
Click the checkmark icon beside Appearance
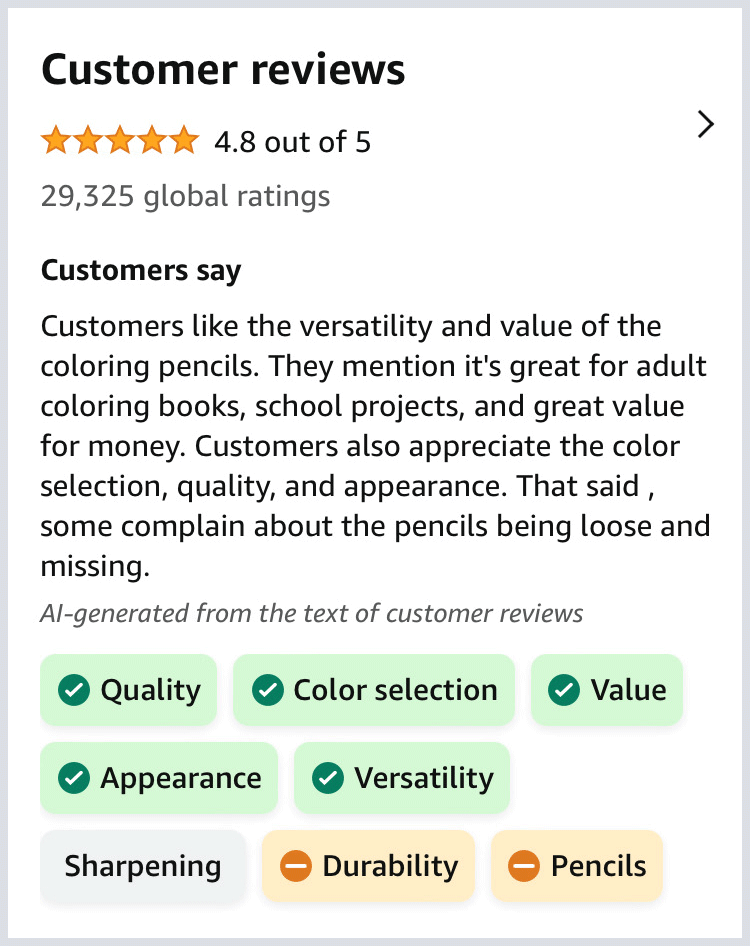[73, 777]
